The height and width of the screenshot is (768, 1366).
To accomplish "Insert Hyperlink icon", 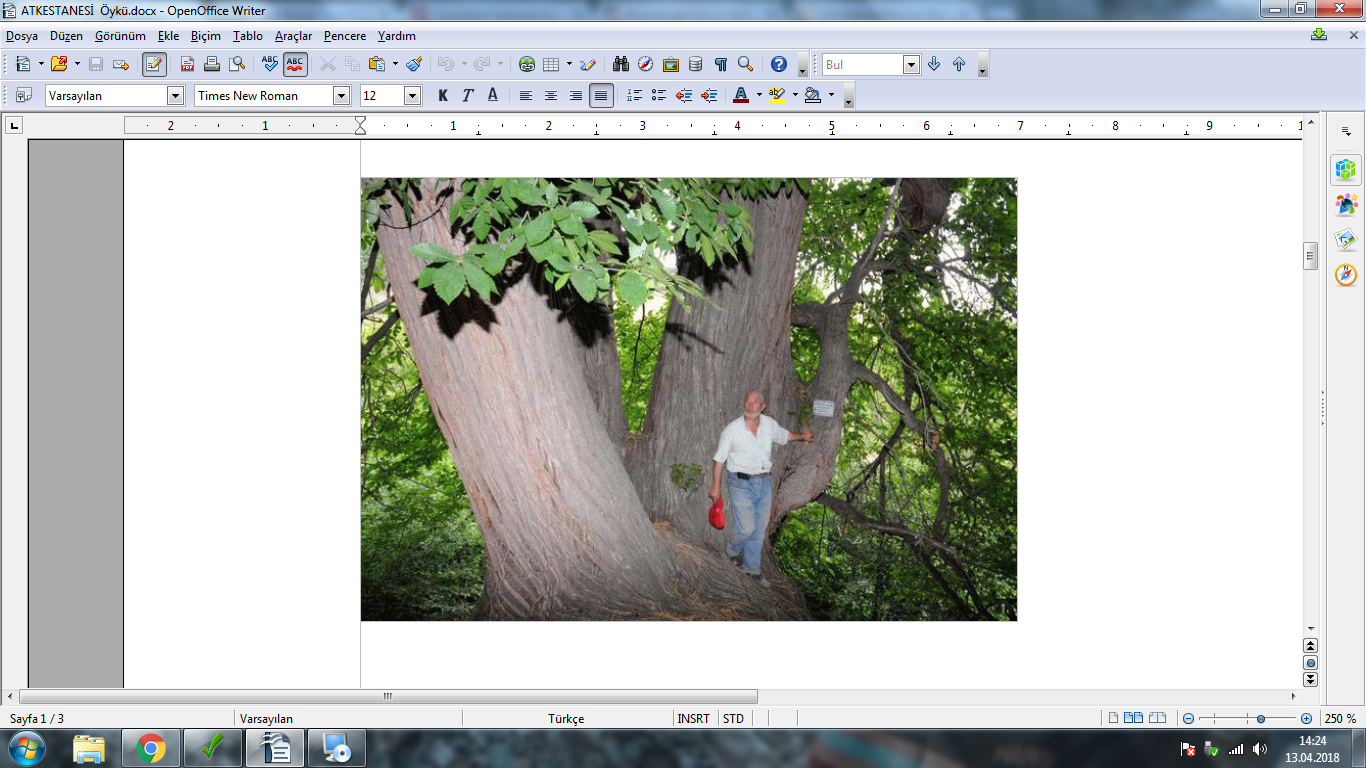I will (x=527, y=64).
